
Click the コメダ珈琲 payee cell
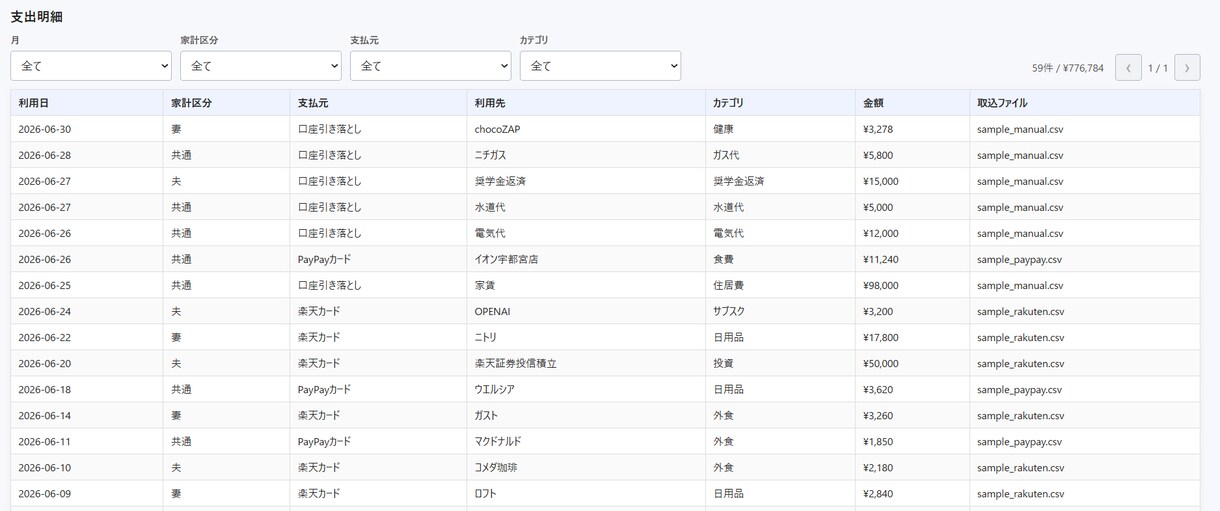click(x=585, y=467)
